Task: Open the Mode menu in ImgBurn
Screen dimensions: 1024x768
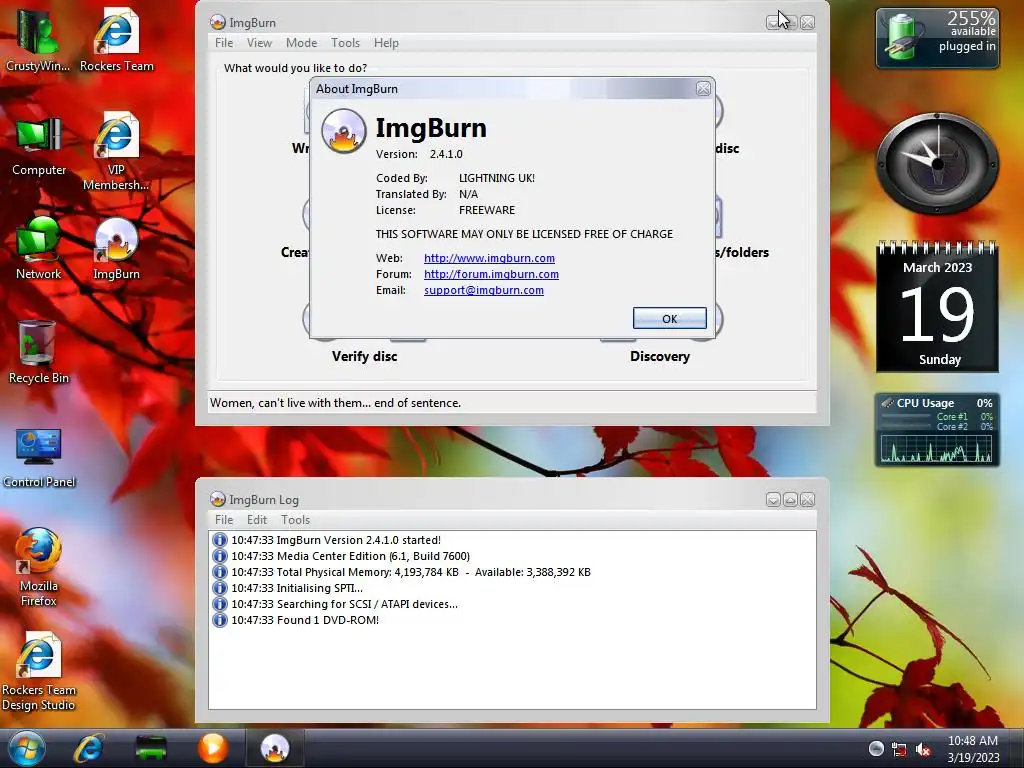Action: coord(302,43)
